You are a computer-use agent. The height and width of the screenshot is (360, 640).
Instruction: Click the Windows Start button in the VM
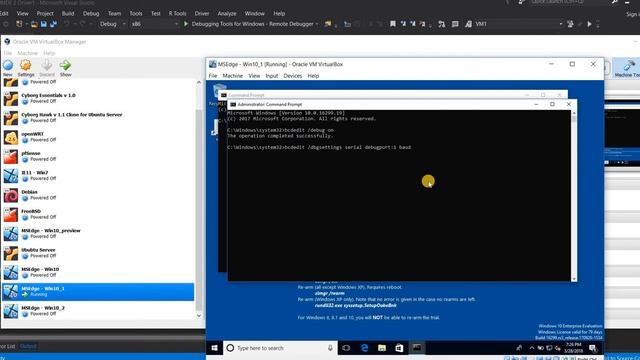(214, 348)
